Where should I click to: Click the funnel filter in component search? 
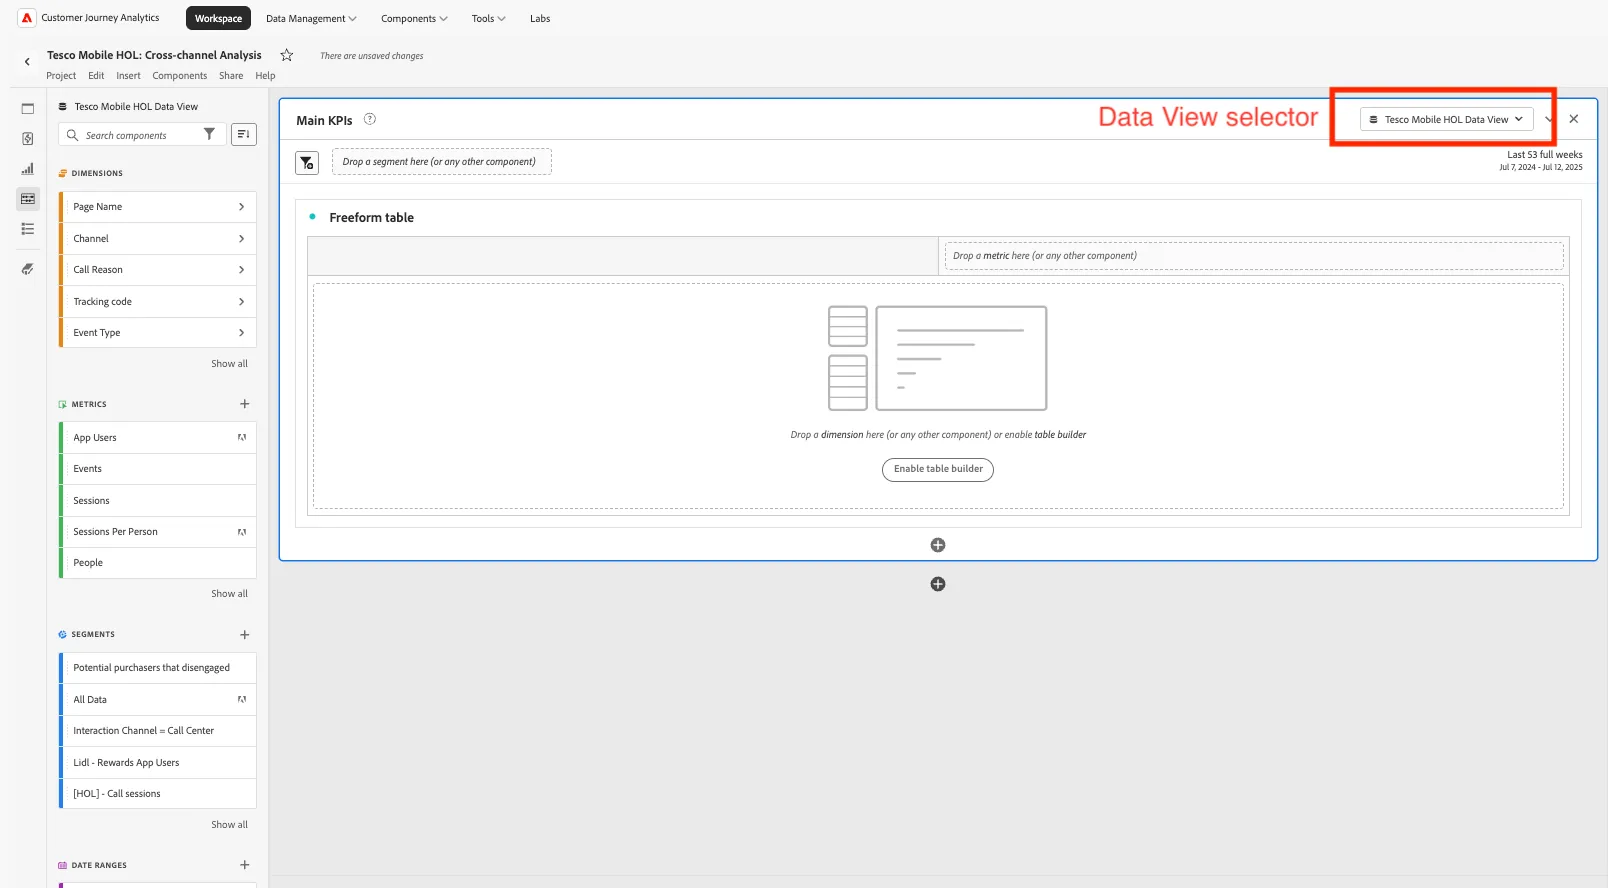coord(209,134)
